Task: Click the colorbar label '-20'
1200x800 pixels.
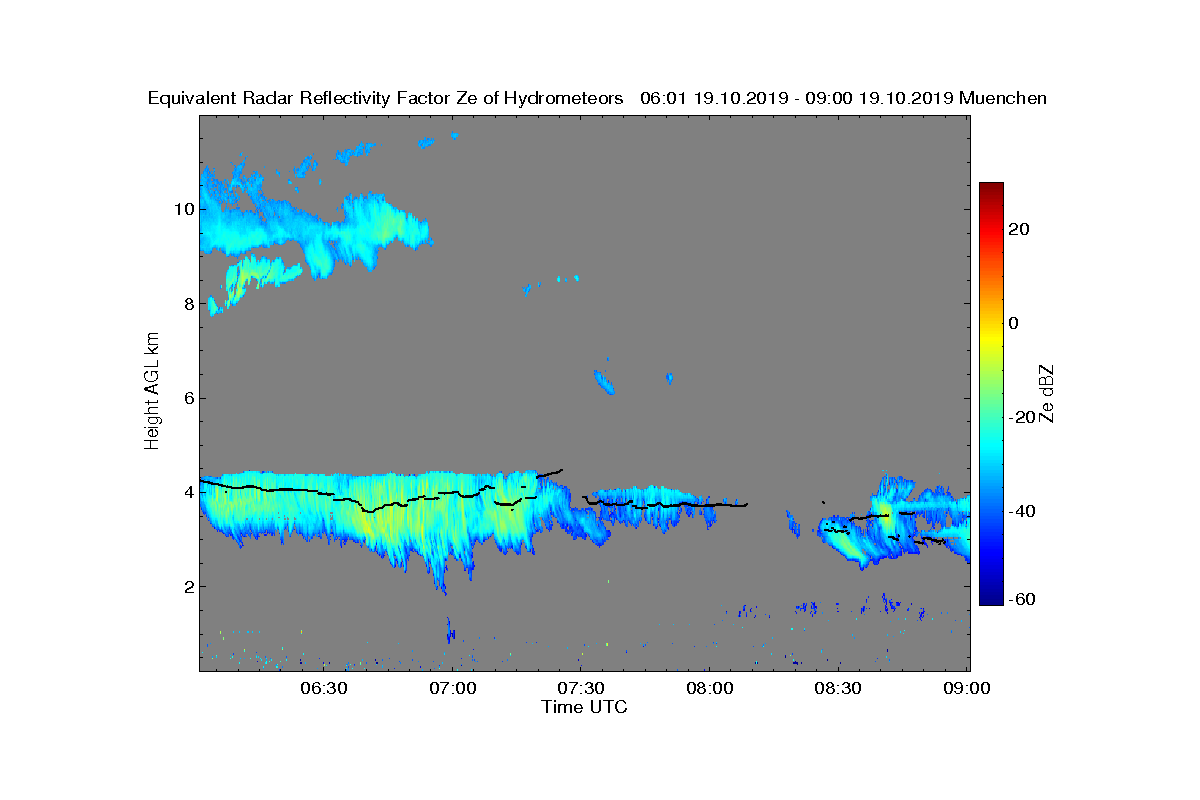Action: coord(1022,417)
